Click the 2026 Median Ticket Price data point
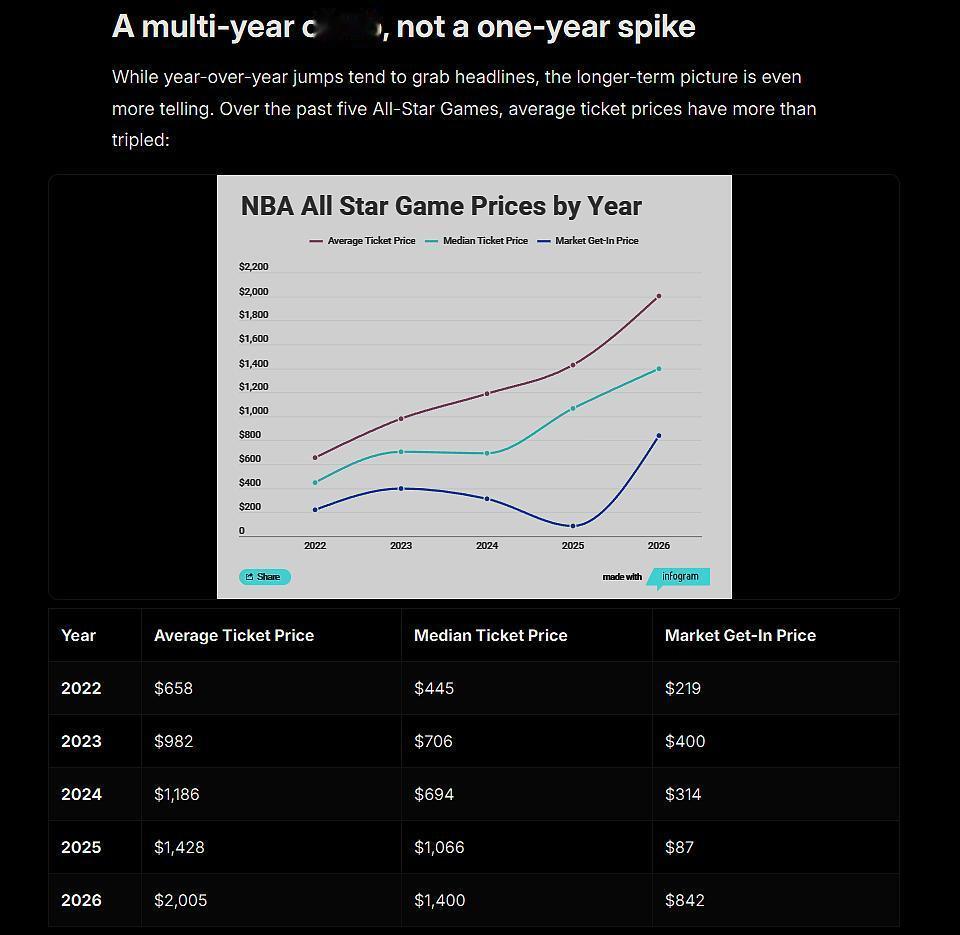 pos(659,369)
